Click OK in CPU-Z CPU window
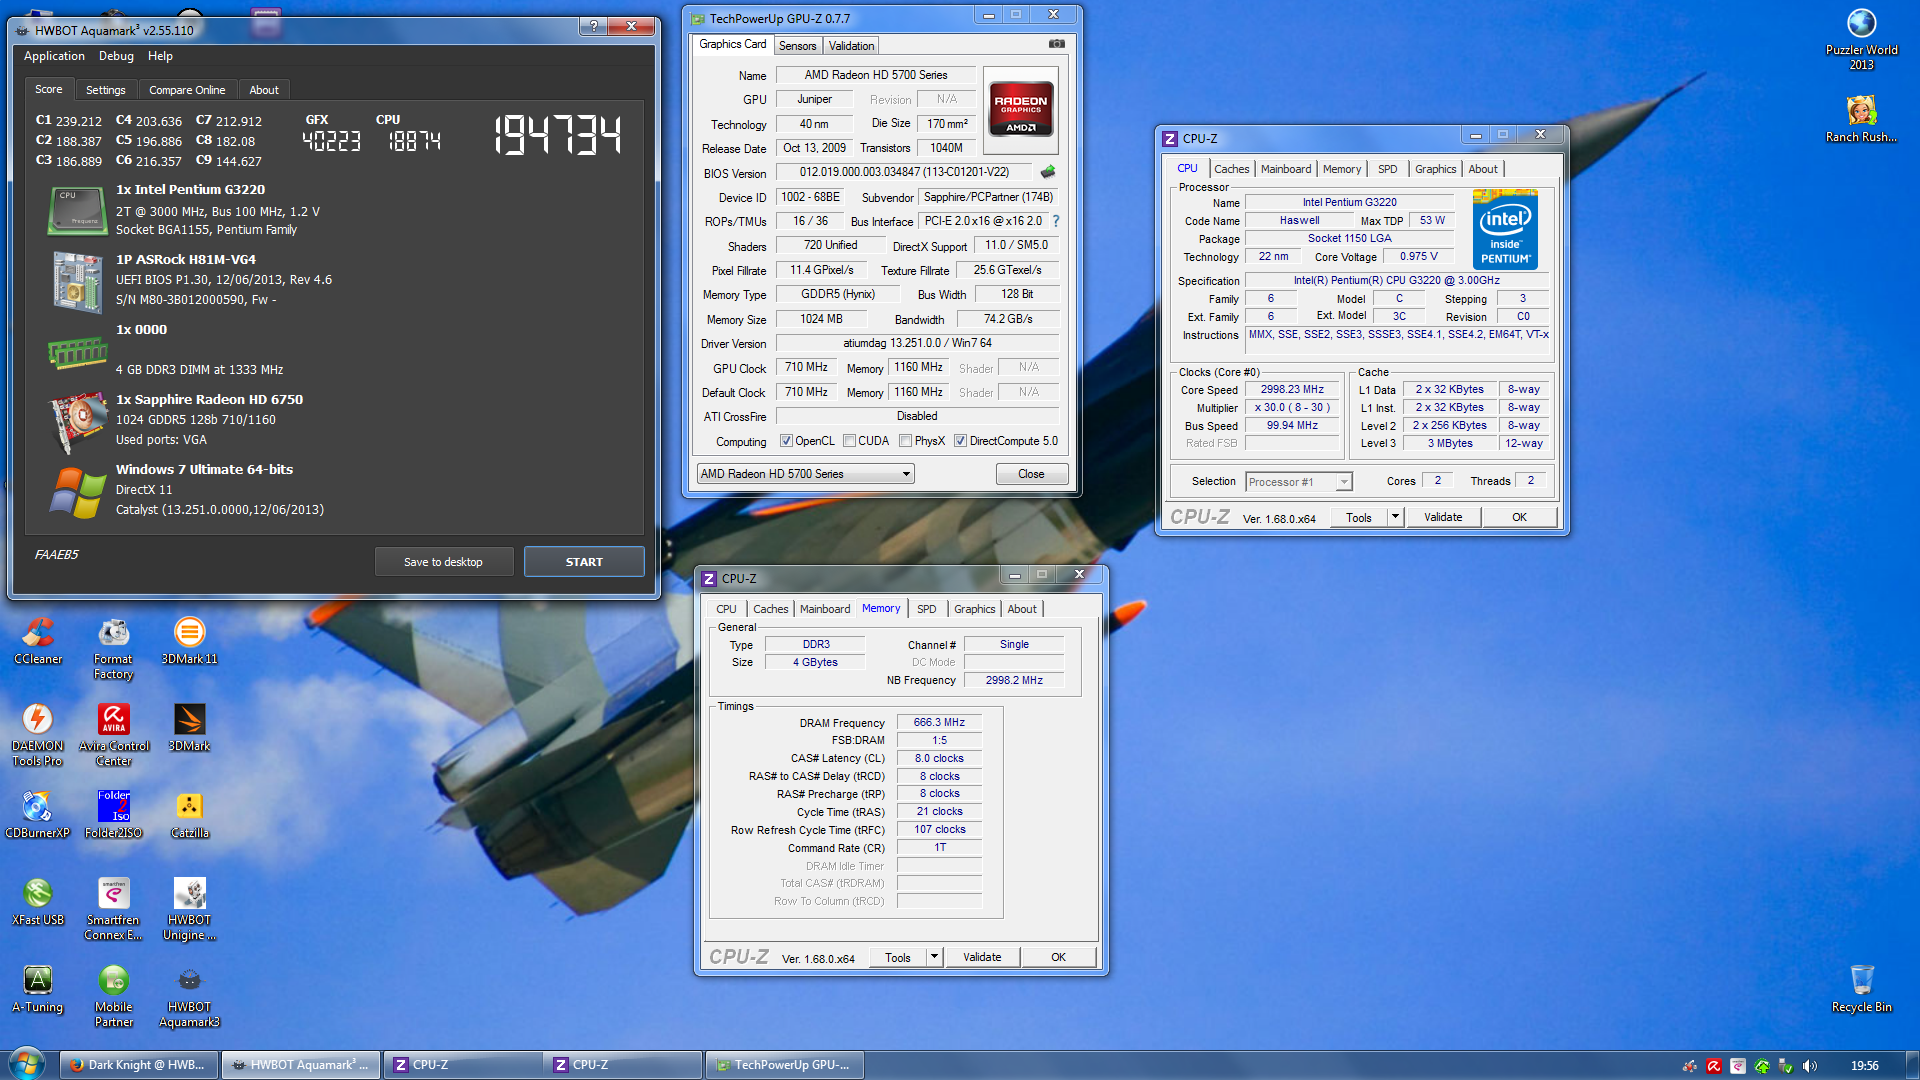This screenshot has height=1080, width=1920. click(x=1519, y=517)
